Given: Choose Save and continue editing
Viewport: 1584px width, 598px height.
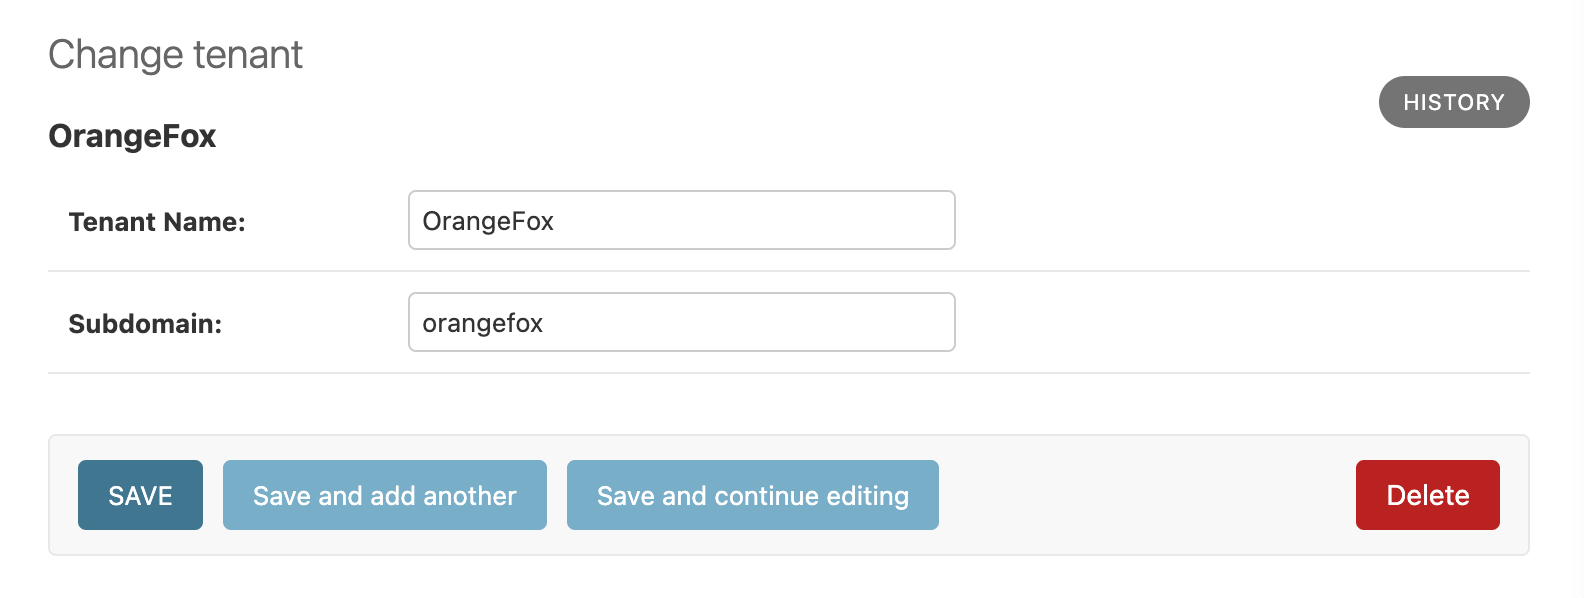Looking at the screenshot, I should point(752,495).
